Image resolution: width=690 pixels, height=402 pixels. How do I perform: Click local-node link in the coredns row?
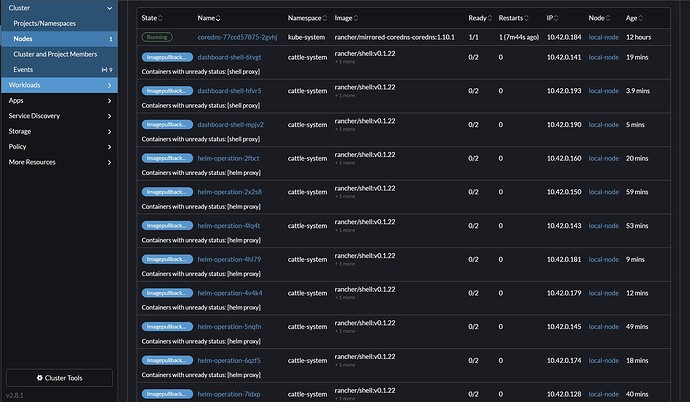pos(603,37)
